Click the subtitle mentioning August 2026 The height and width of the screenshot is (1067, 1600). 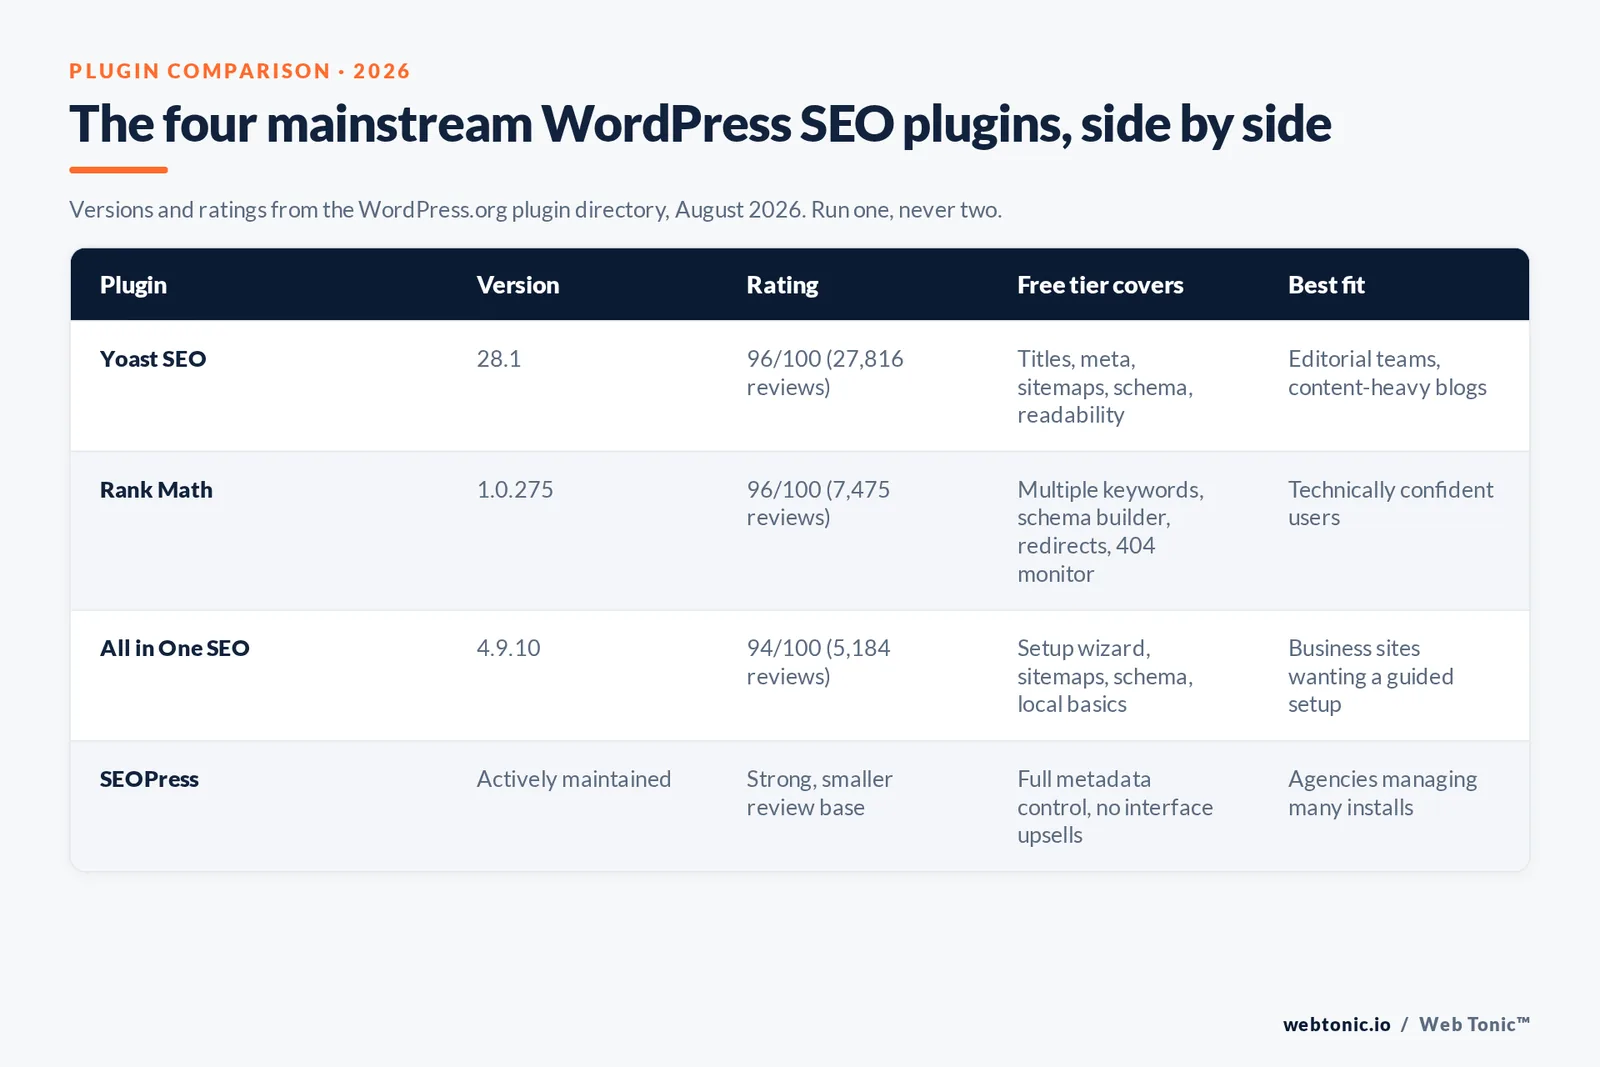[535, 210]
